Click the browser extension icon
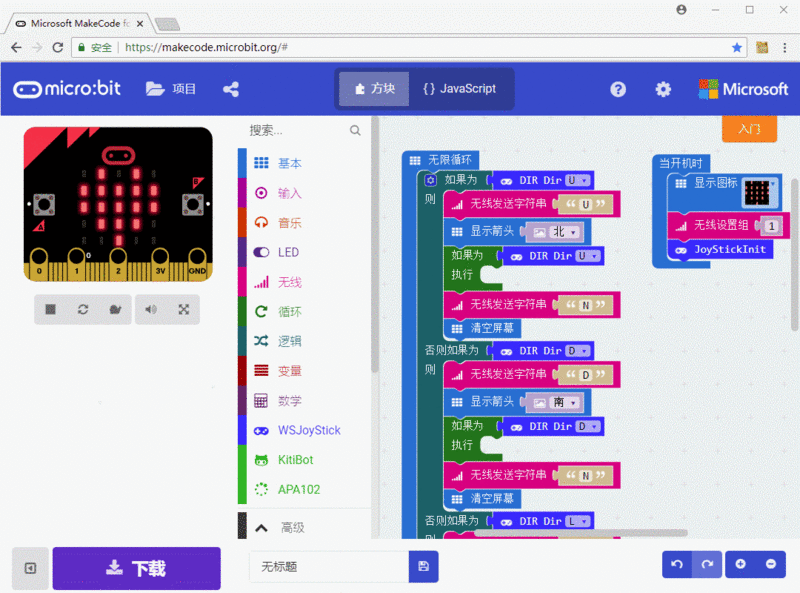Screen dimensions: 800x593 click(762, 47)
